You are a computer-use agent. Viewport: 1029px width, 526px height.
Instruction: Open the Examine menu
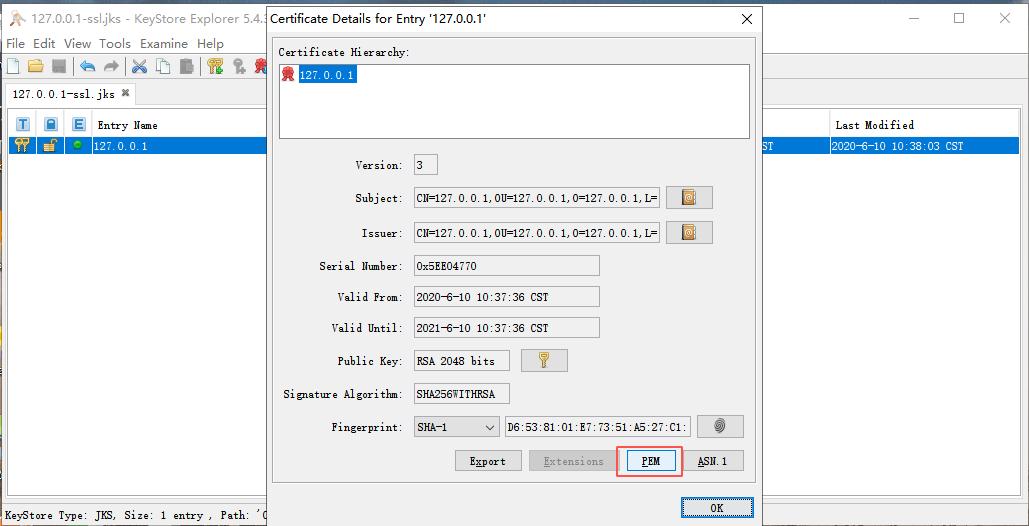(x=164, y=44)
